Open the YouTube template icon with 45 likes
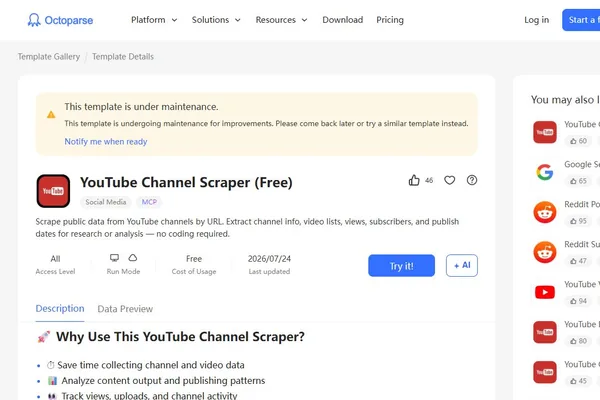Viewport: 600px width, 400px height. point(545,372)
